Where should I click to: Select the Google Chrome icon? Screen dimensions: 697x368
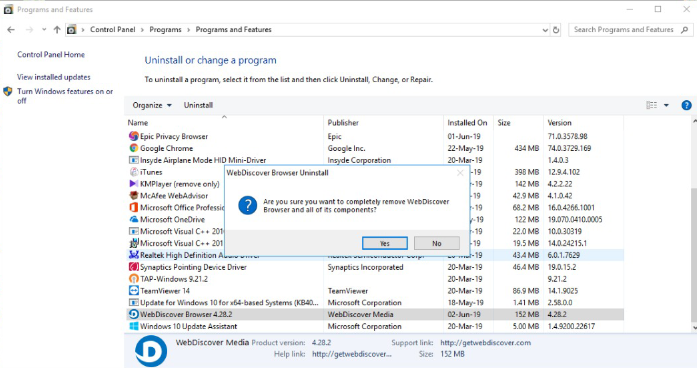[134, 148]
